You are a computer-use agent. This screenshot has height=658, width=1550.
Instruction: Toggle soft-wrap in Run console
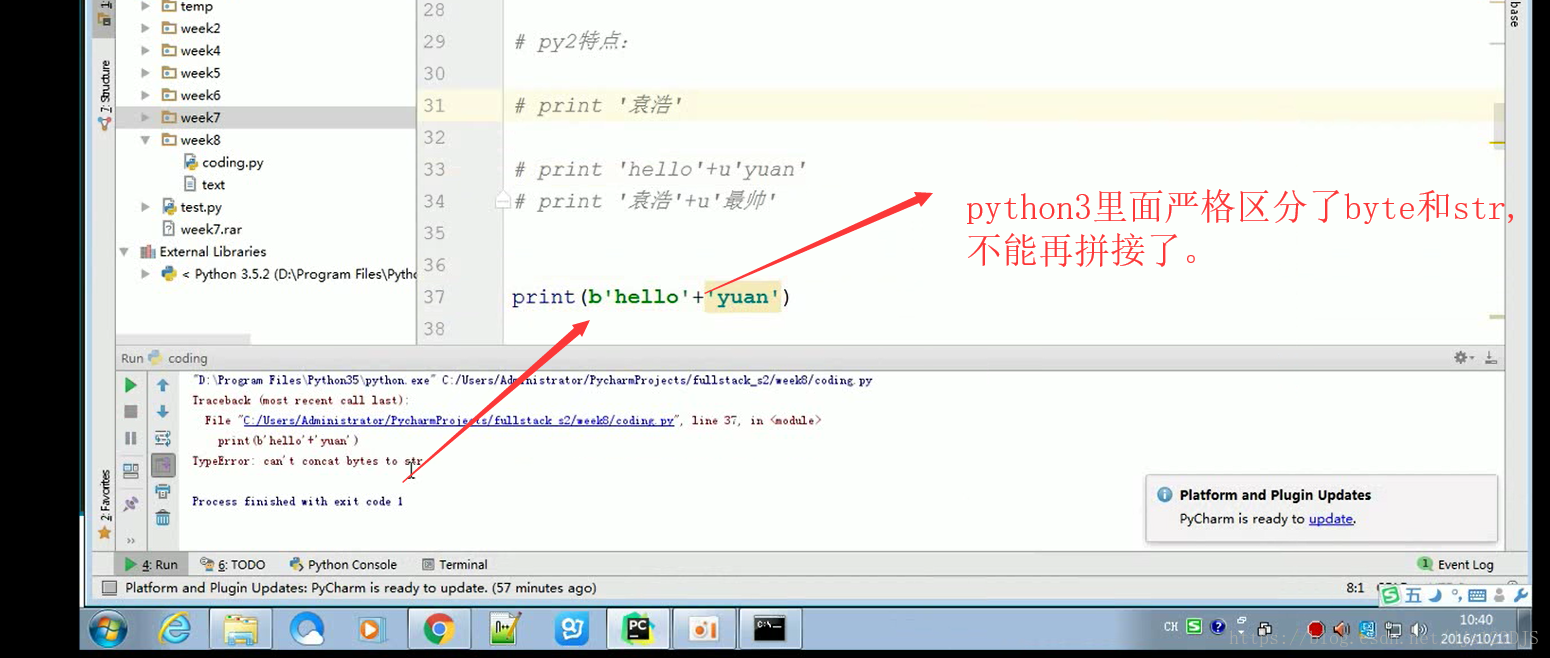coord(163,438)
